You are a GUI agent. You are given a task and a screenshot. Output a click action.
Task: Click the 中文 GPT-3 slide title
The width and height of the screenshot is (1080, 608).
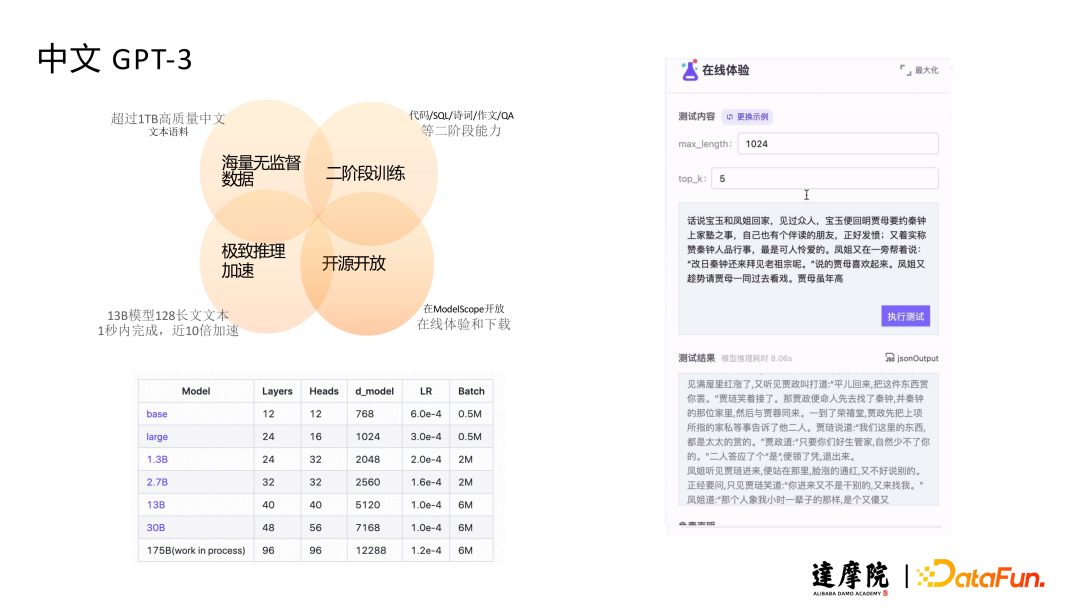[114, 59]
